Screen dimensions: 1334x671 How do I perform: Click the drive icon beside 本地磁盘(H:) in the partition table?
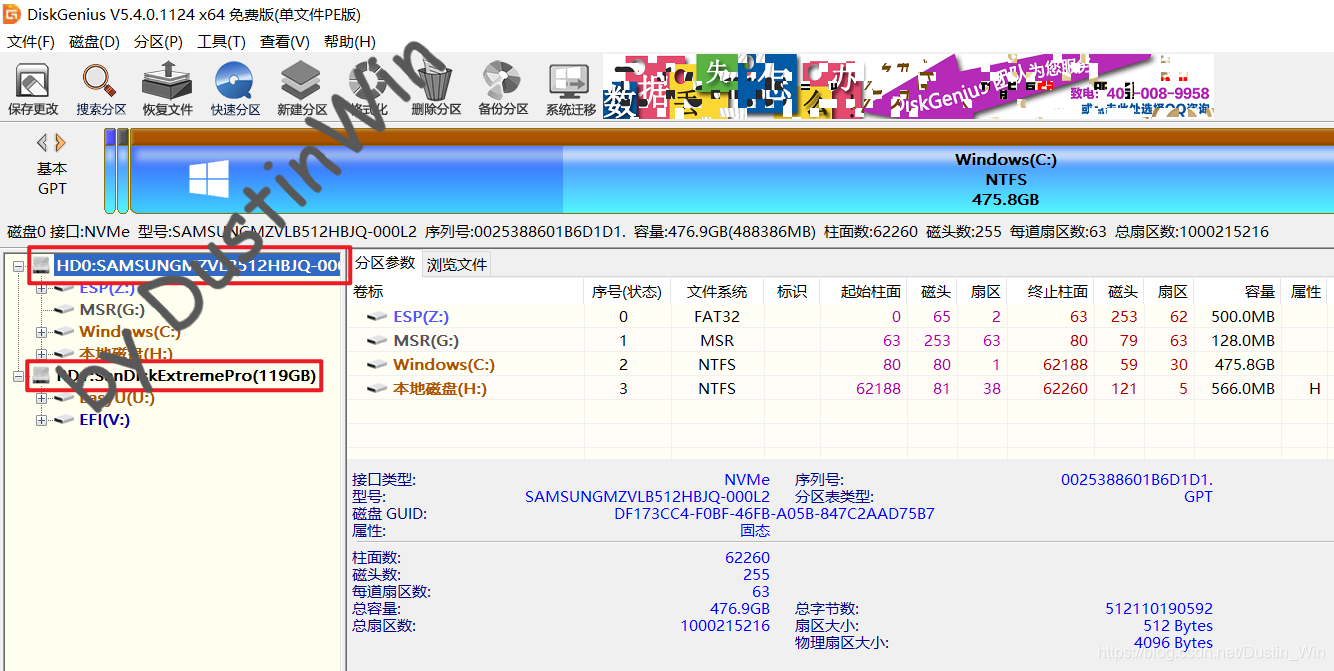pyautogui.click(x=377, y=389)
